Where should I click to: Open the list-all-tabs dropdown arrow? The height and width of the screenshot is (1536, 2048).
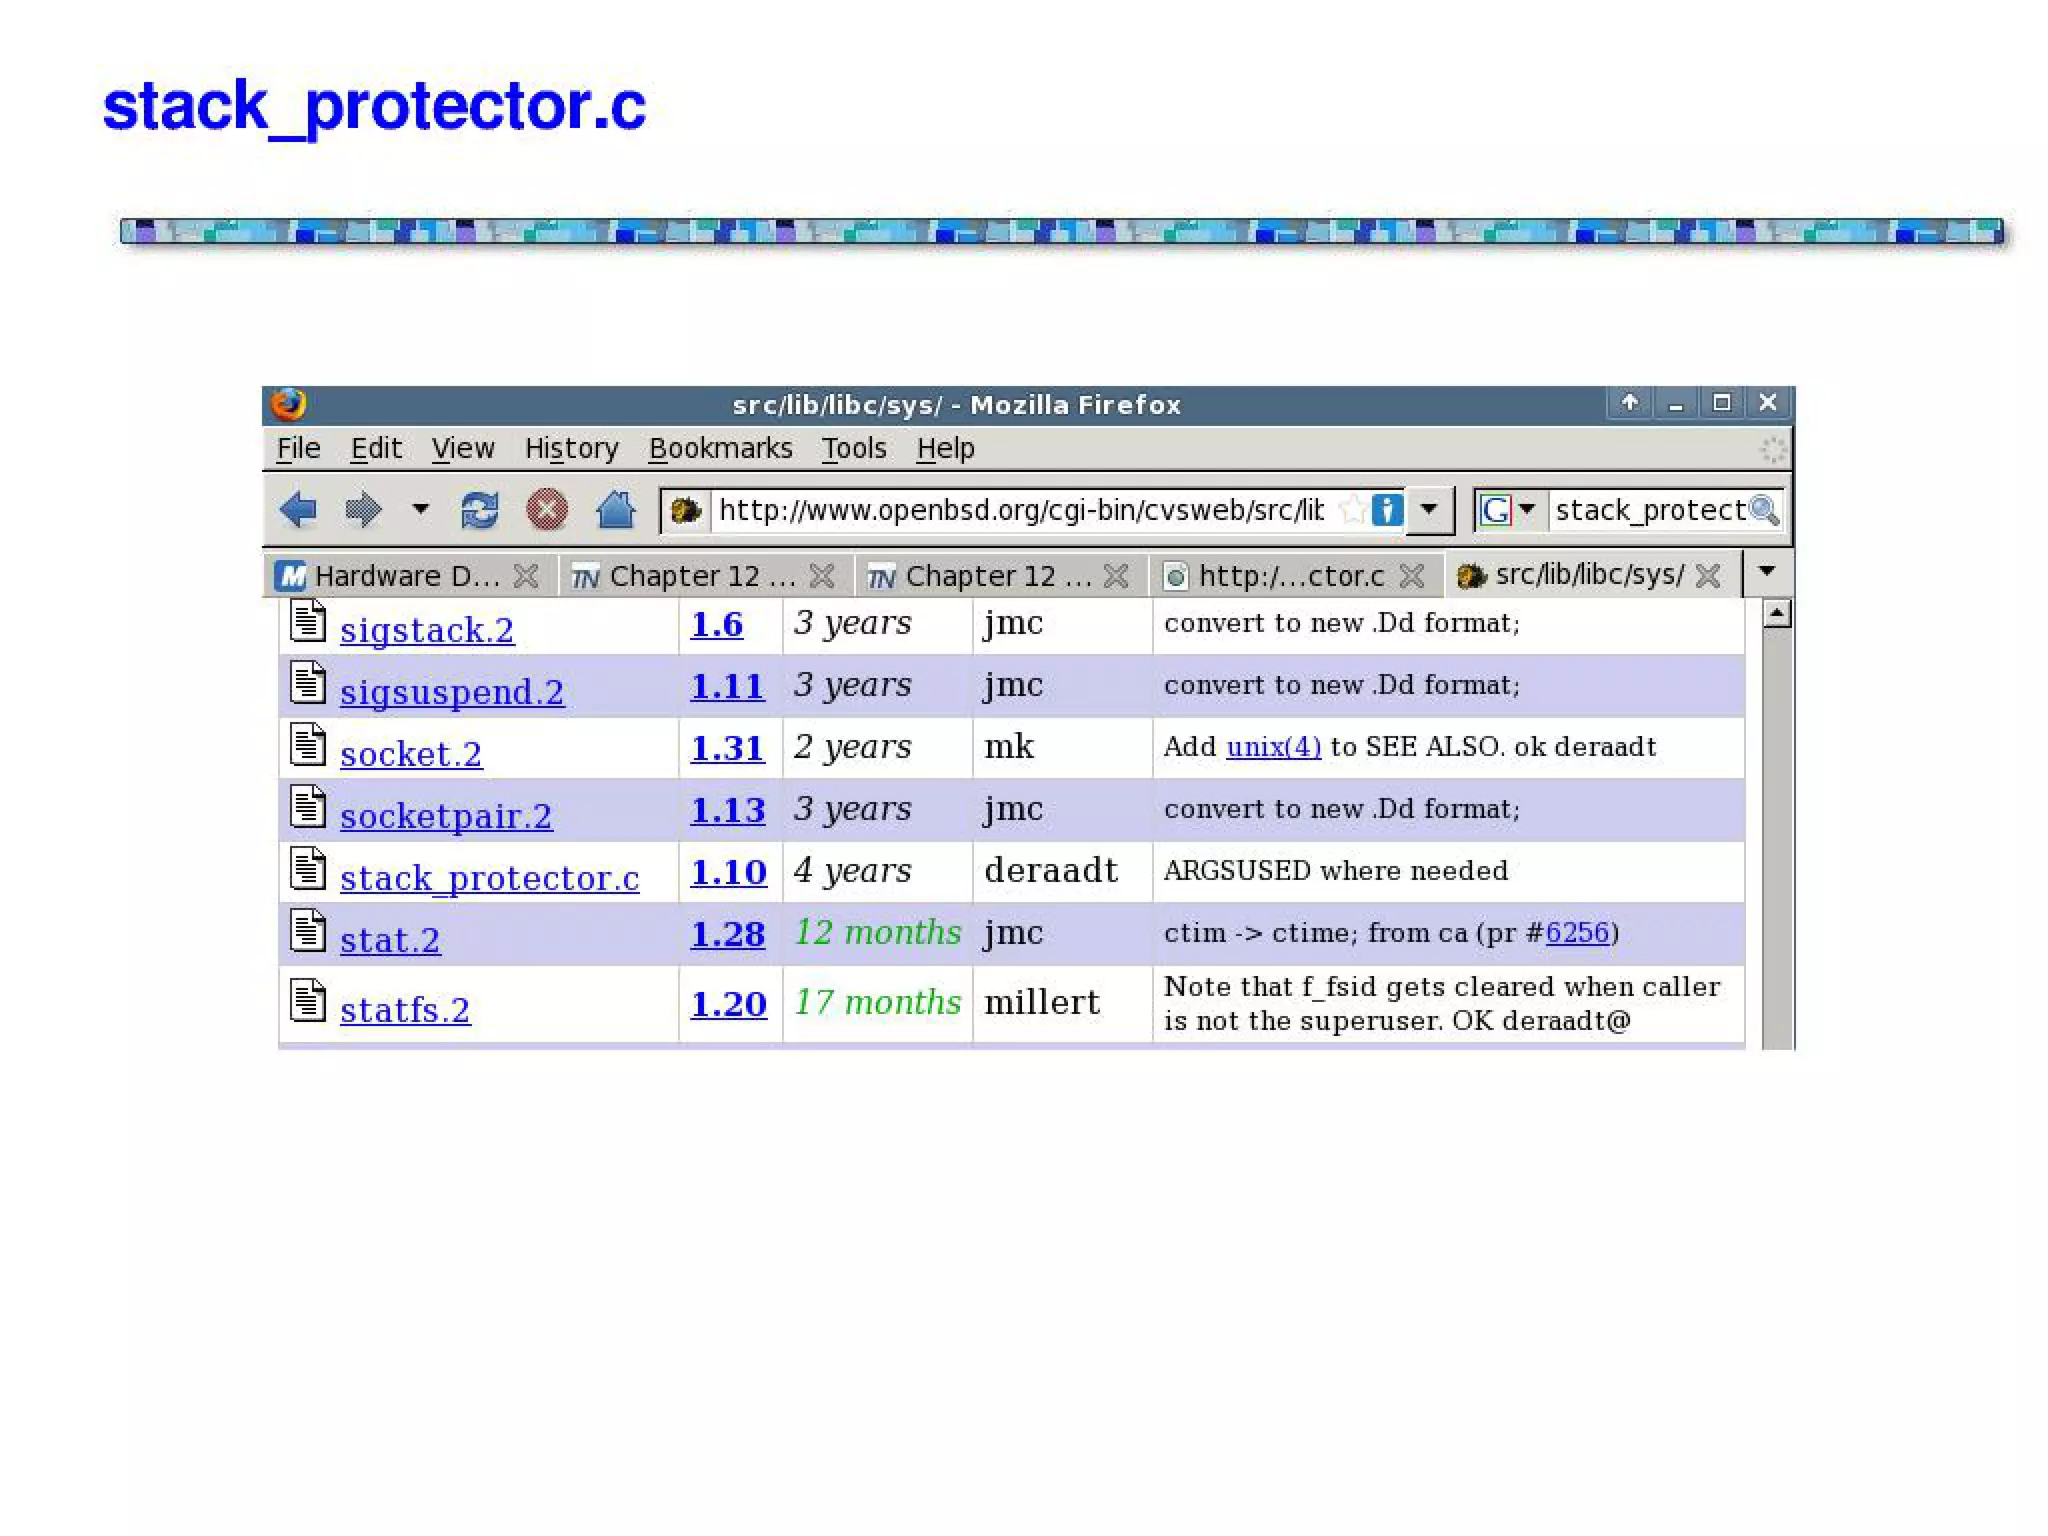(x=1767, y=572)
